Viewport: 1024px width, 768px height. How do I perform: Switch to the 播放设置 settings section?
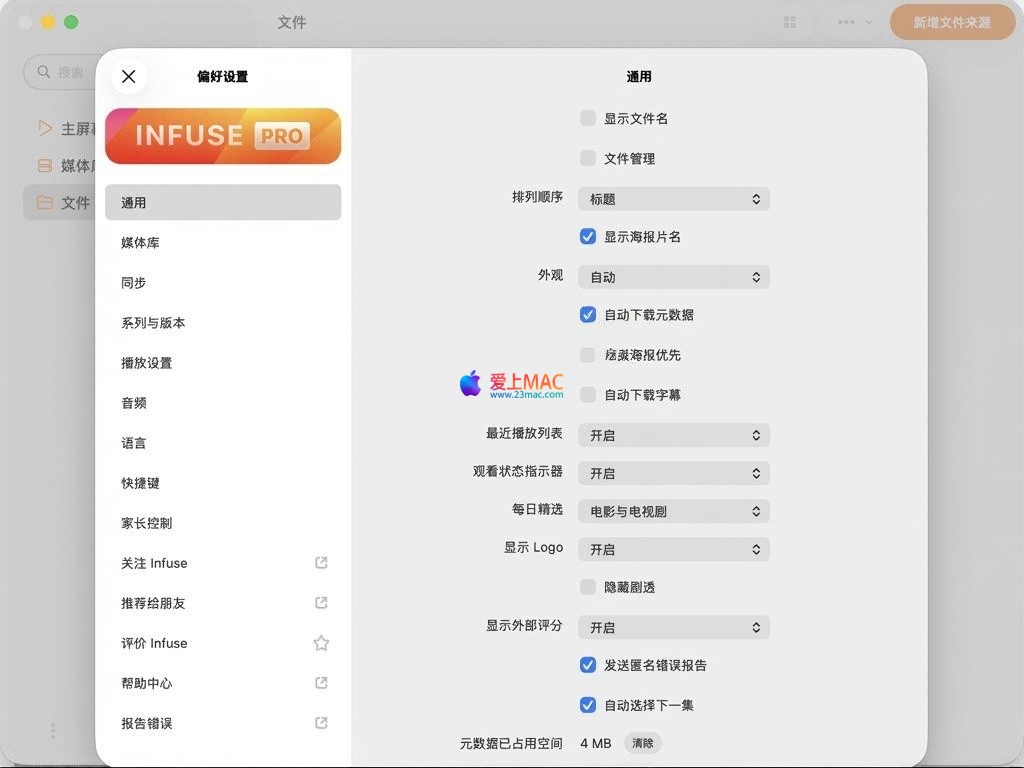[147, 363]
